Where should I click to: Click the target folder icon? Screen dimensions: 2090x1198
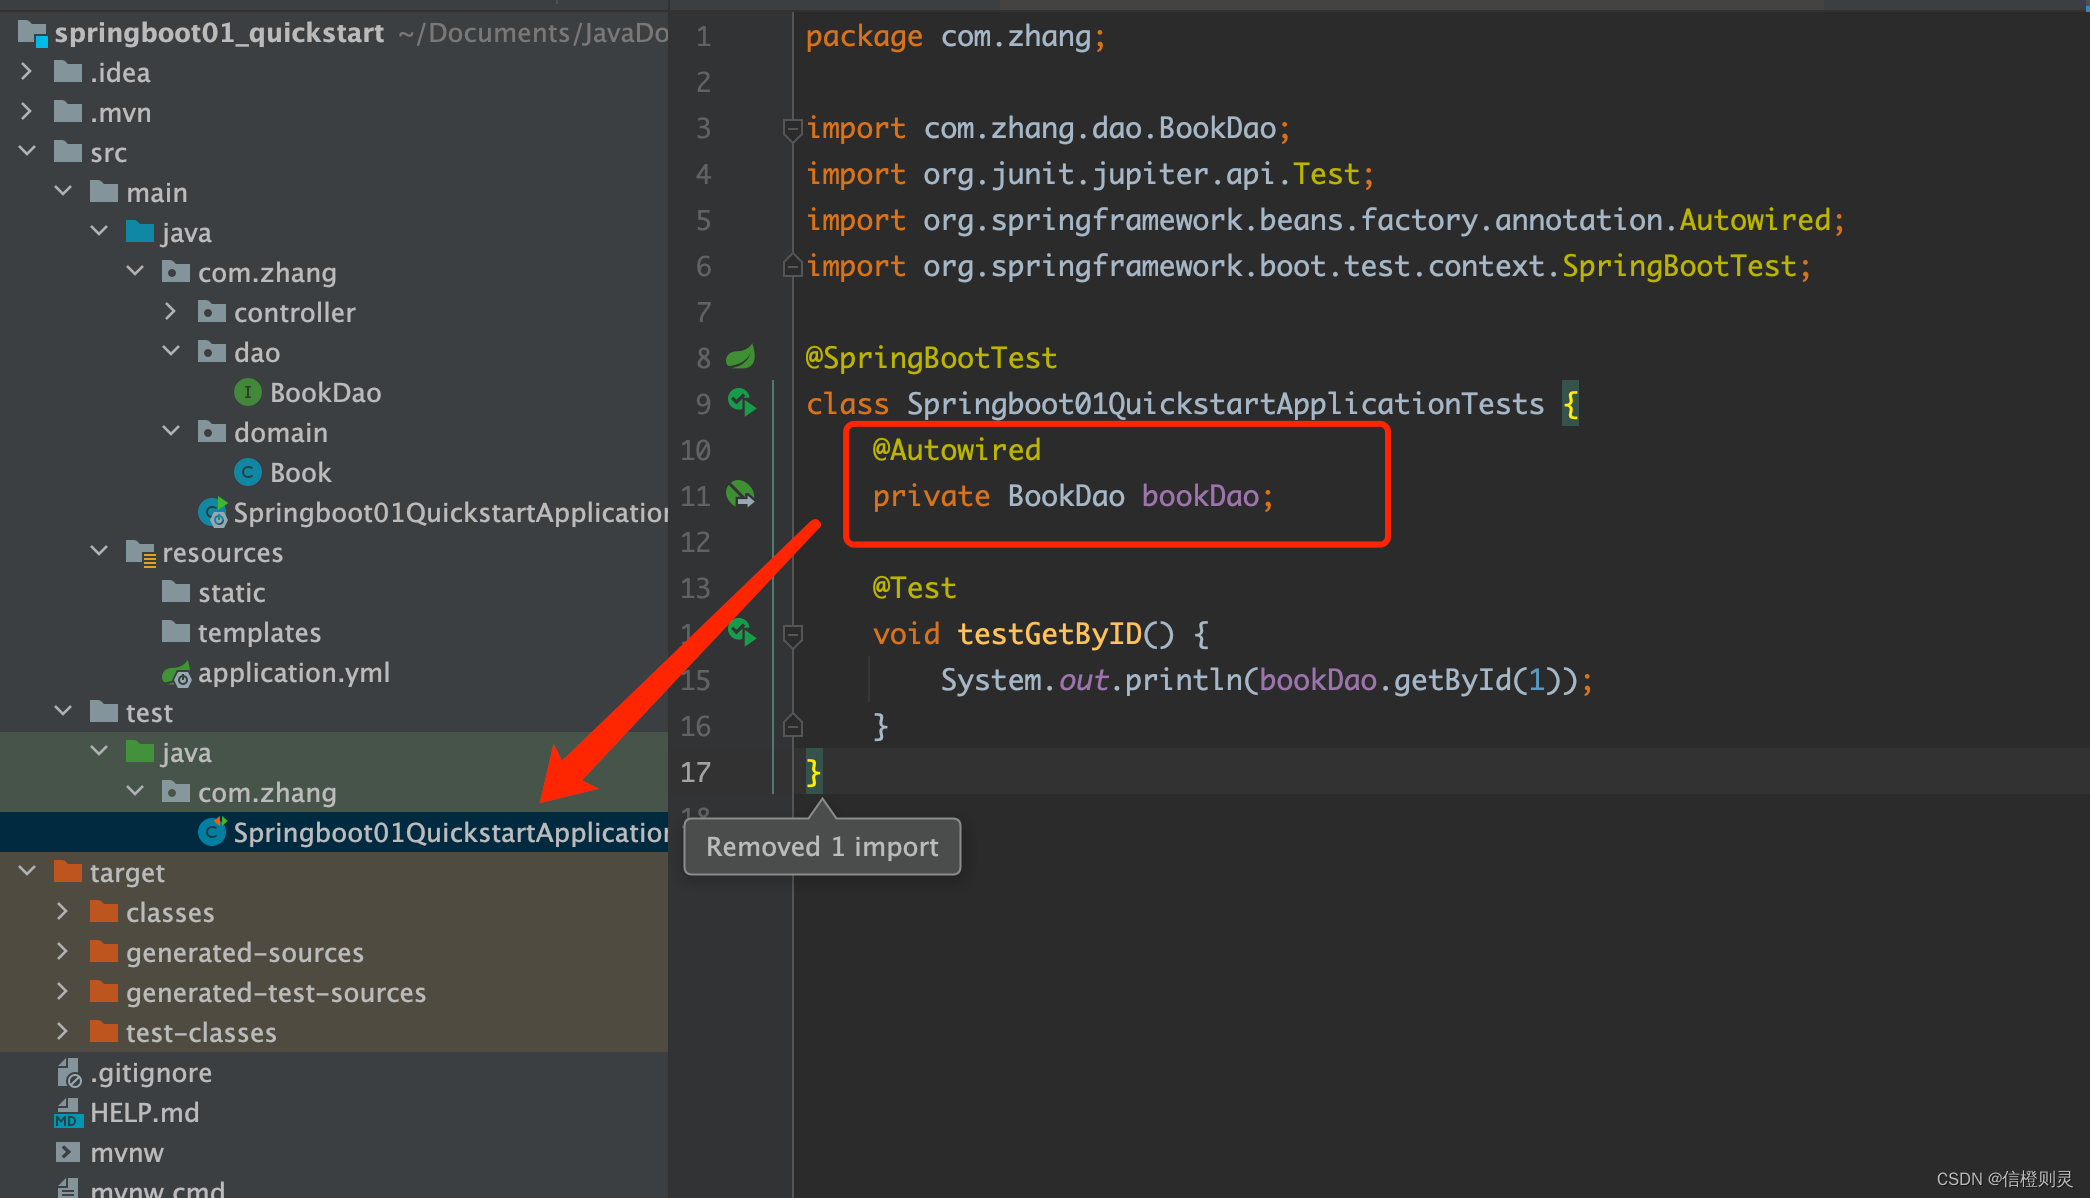tap(68, 871)
